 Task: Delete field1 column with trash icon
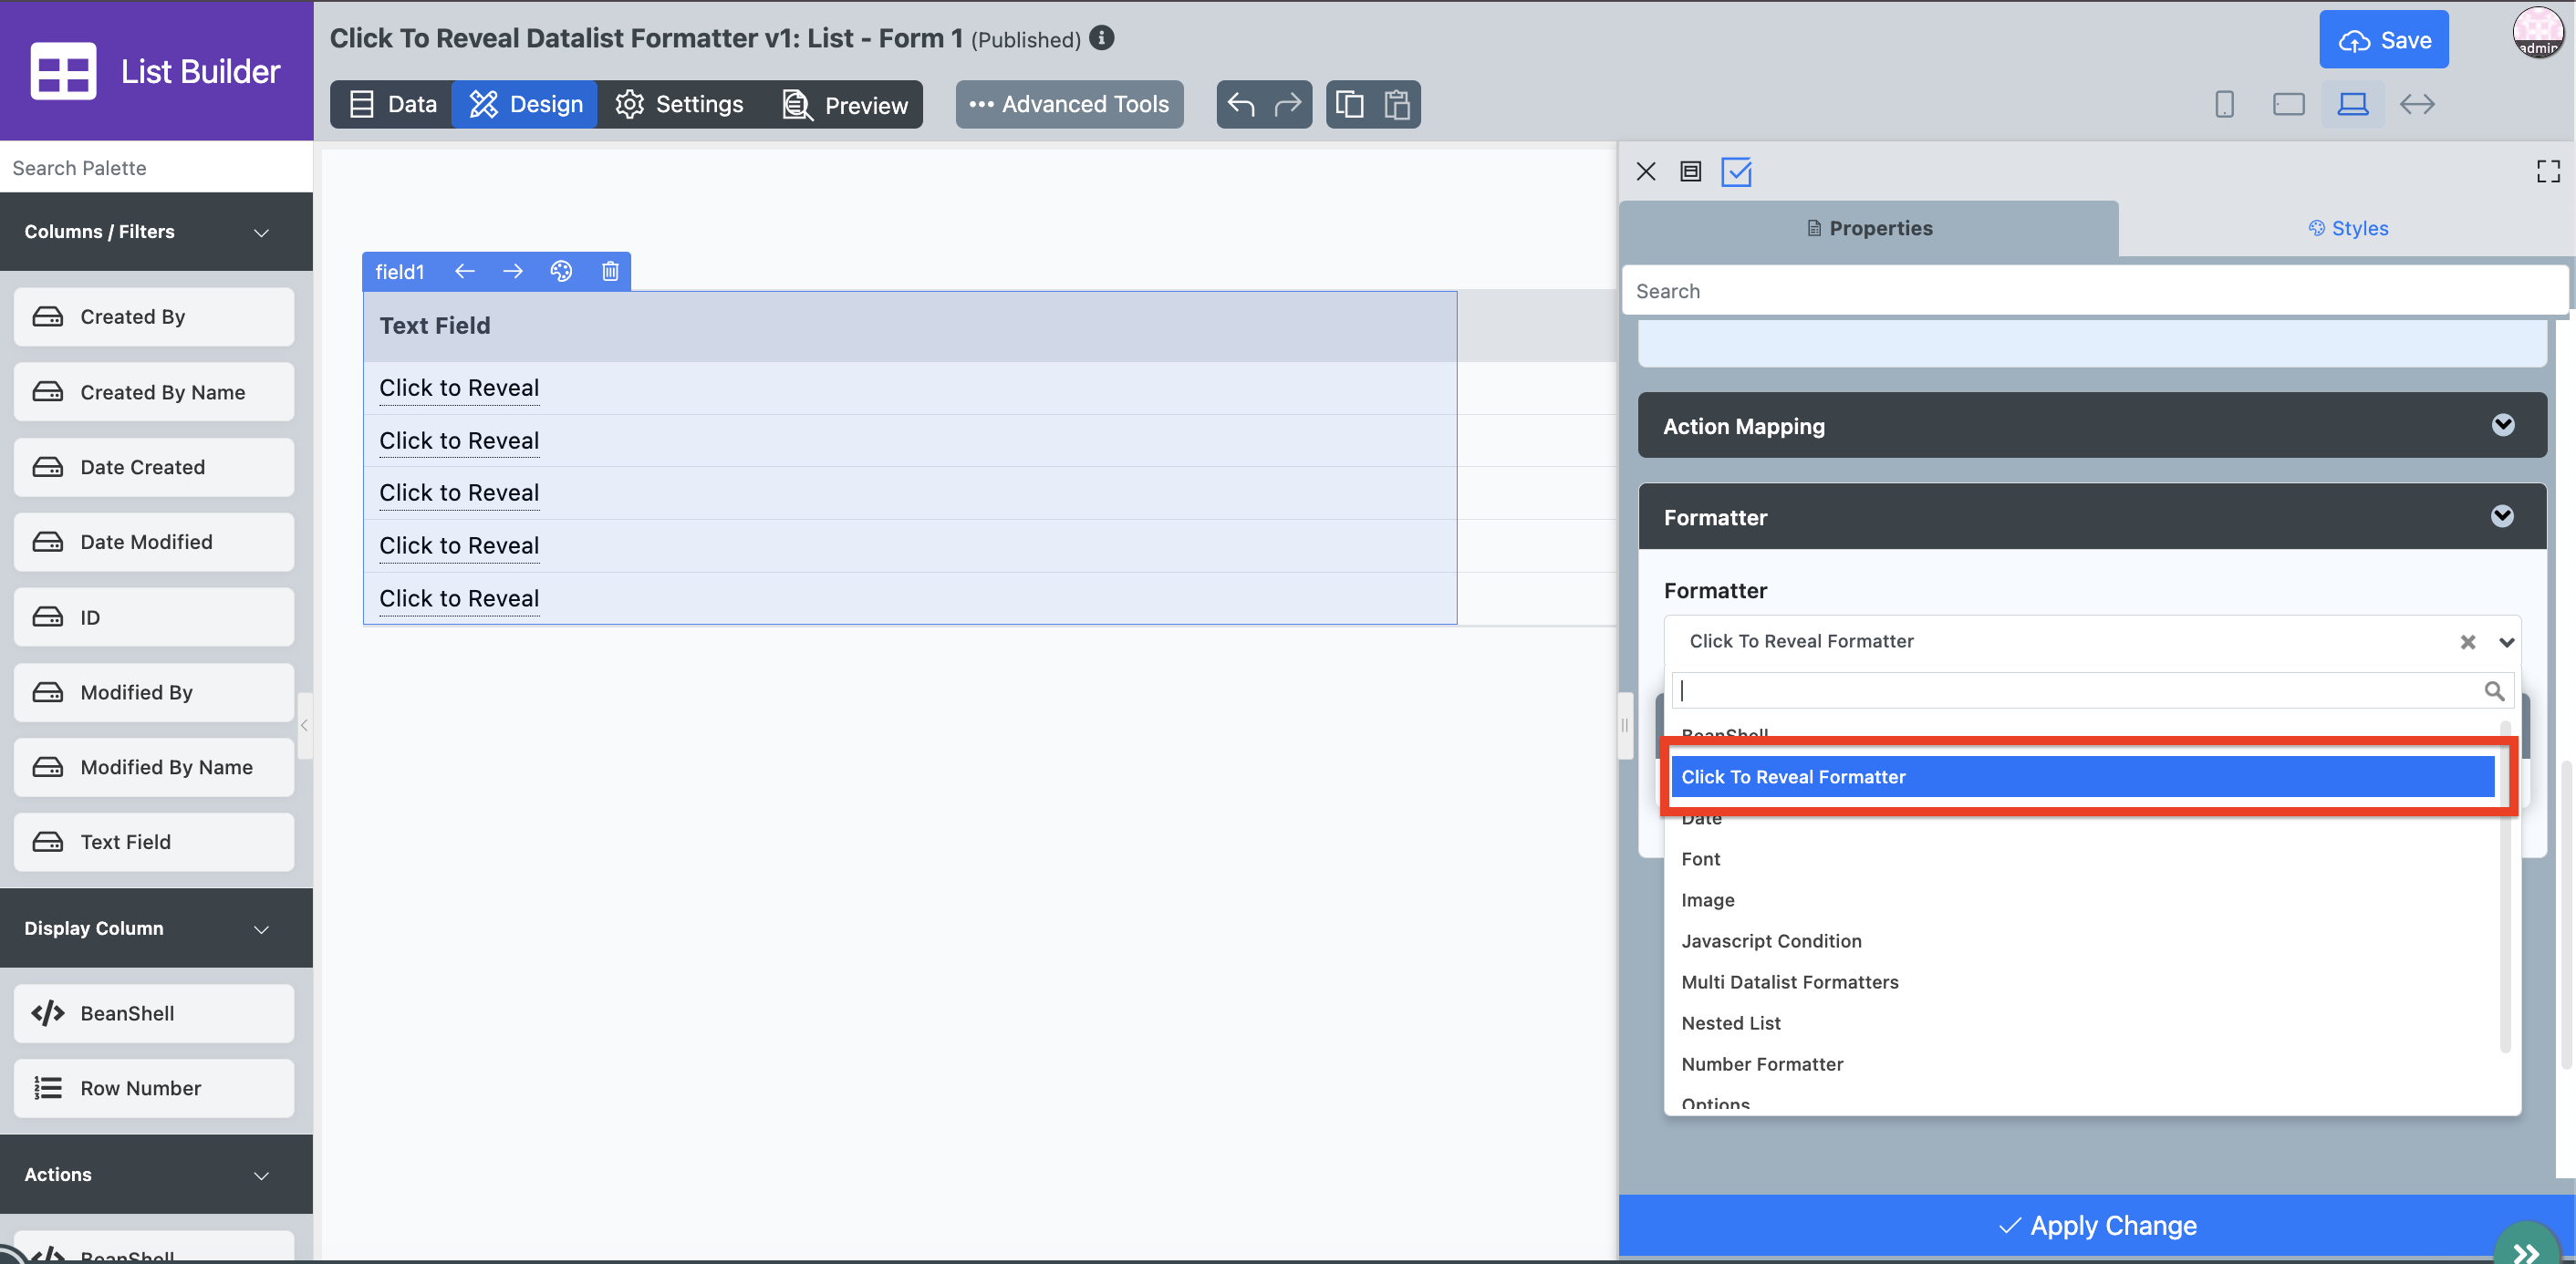tap(610, 271)
